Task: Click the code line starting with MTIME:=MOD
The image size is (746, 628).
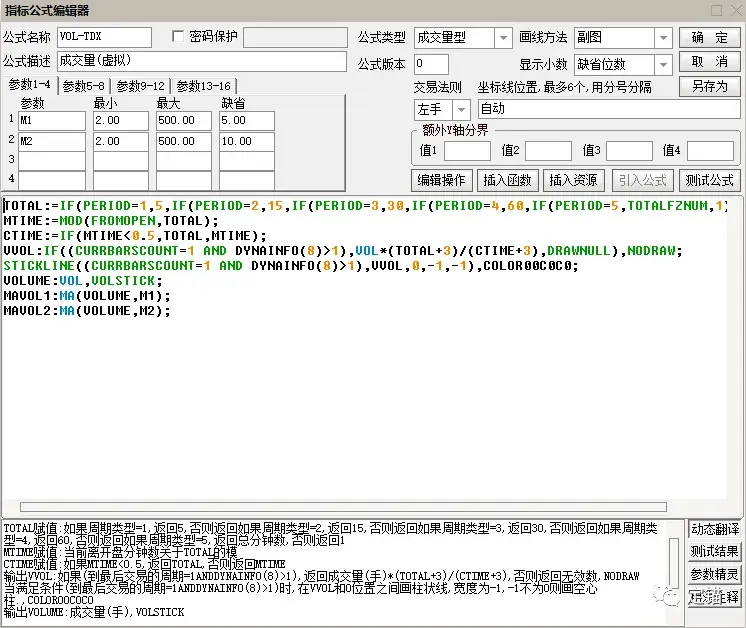Action: pos(110,221)
